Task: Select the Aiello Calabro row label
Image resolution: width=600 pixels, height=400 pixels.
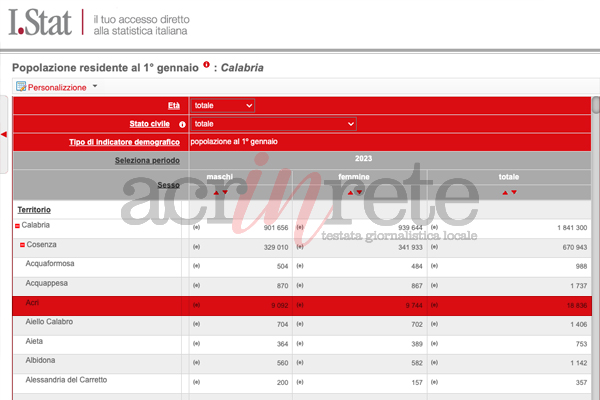Action: 49,322
